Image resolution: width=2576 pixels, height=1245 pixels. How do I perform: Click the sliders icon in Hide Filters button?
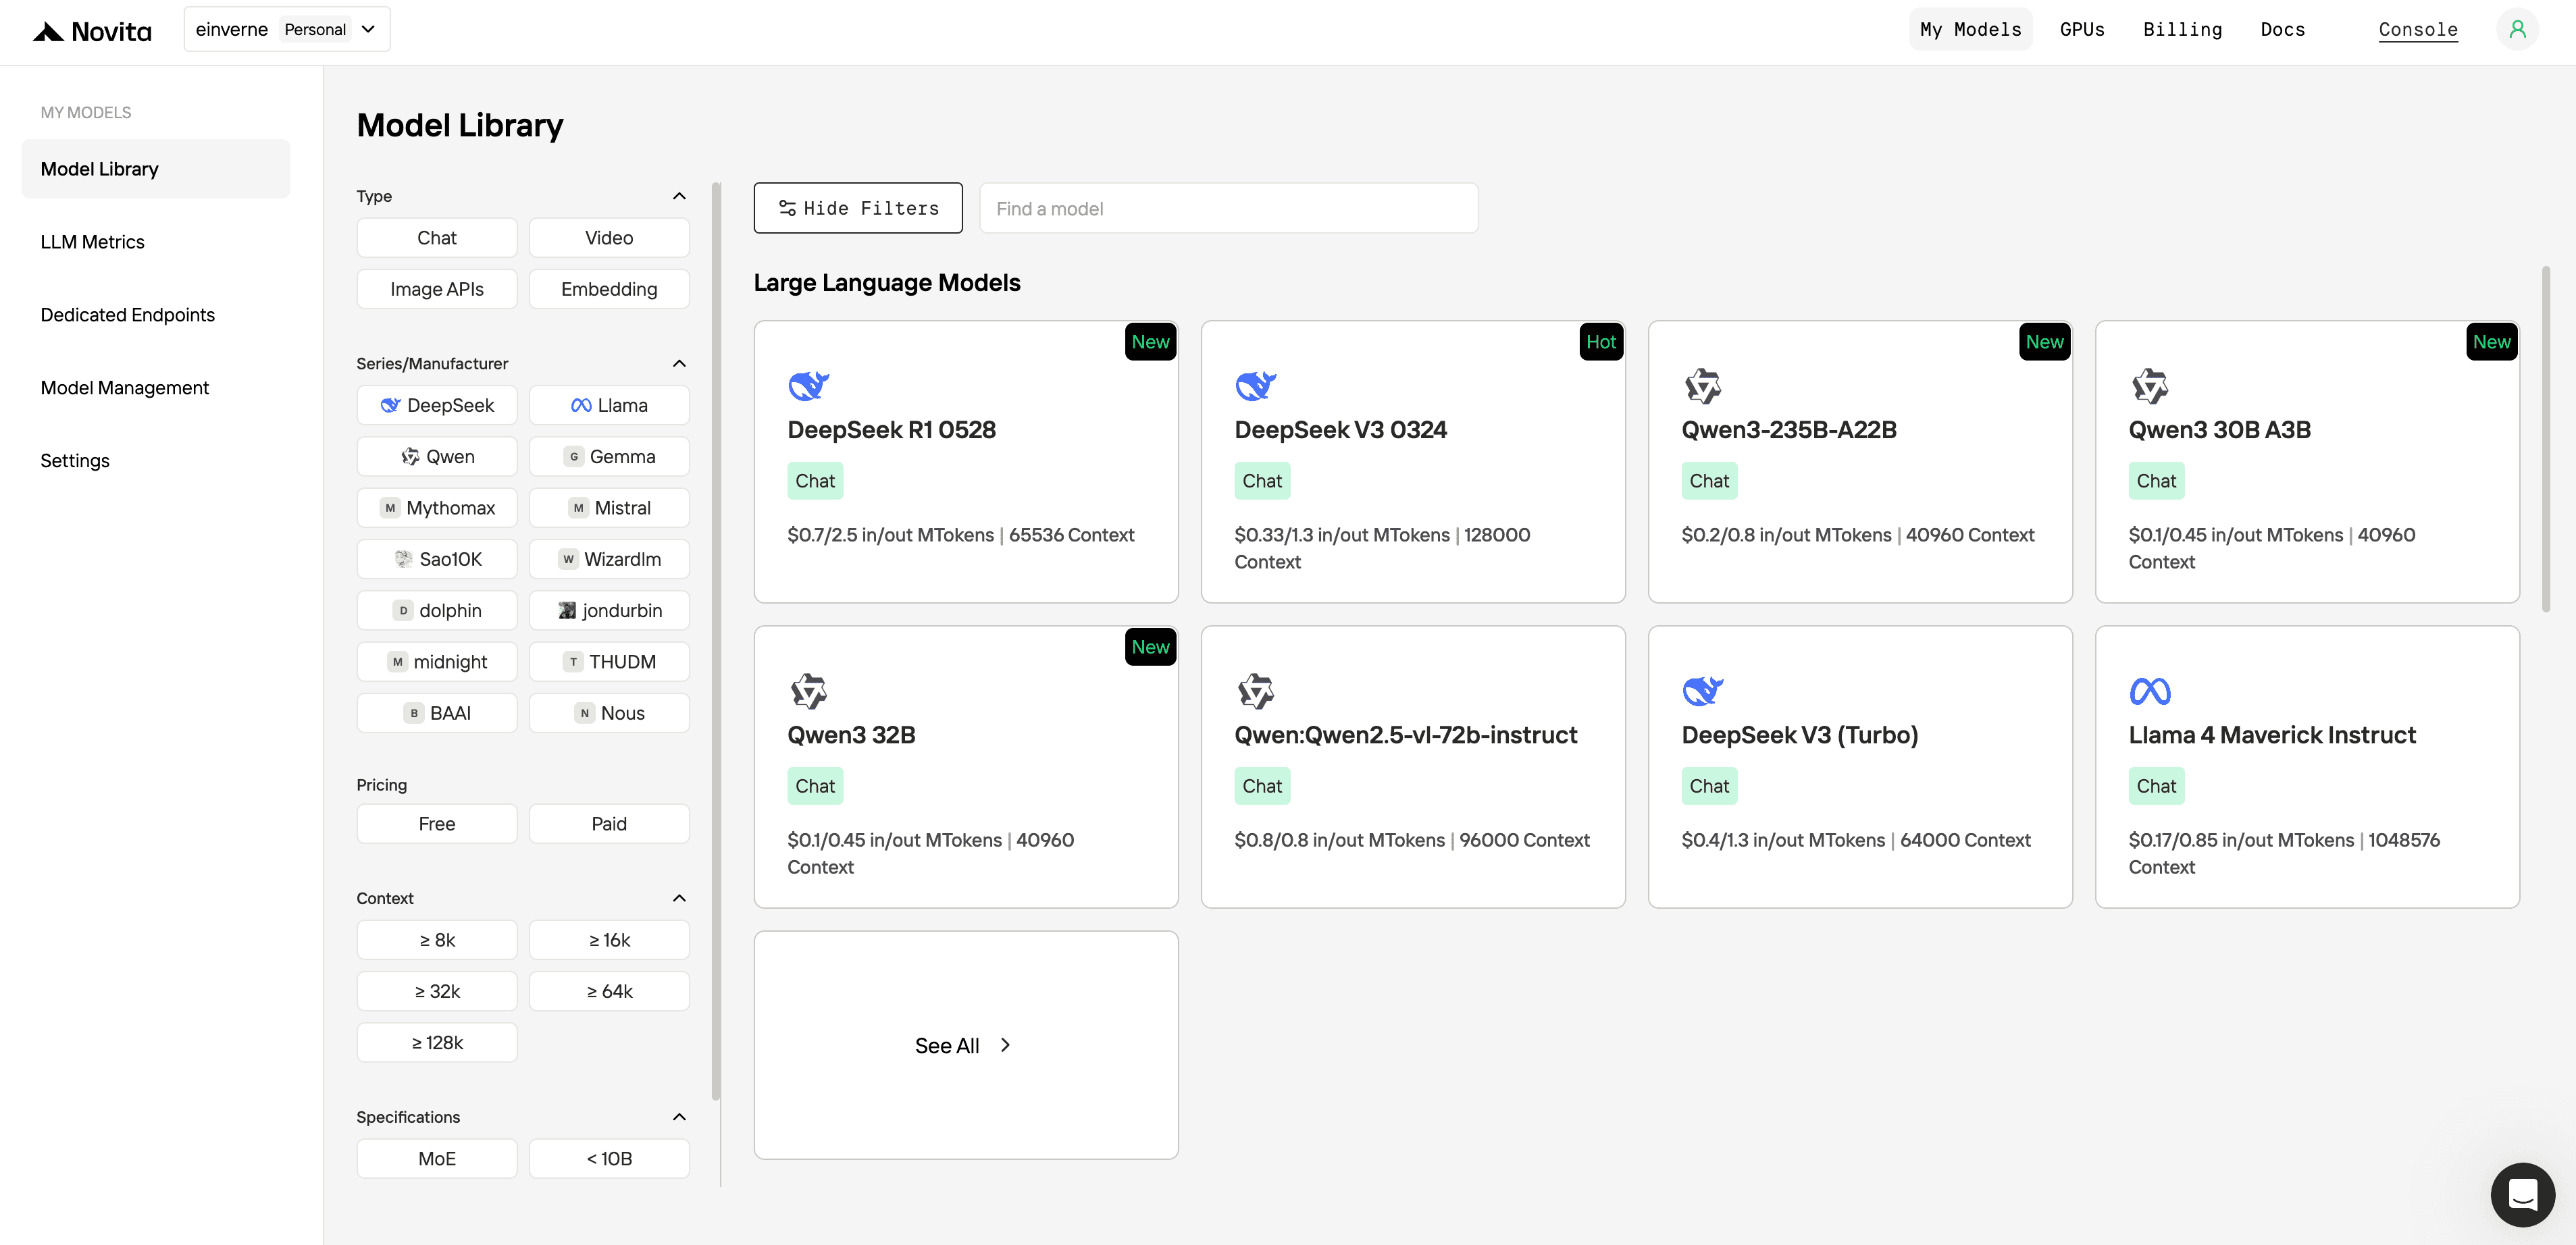[x=787, y=208]
